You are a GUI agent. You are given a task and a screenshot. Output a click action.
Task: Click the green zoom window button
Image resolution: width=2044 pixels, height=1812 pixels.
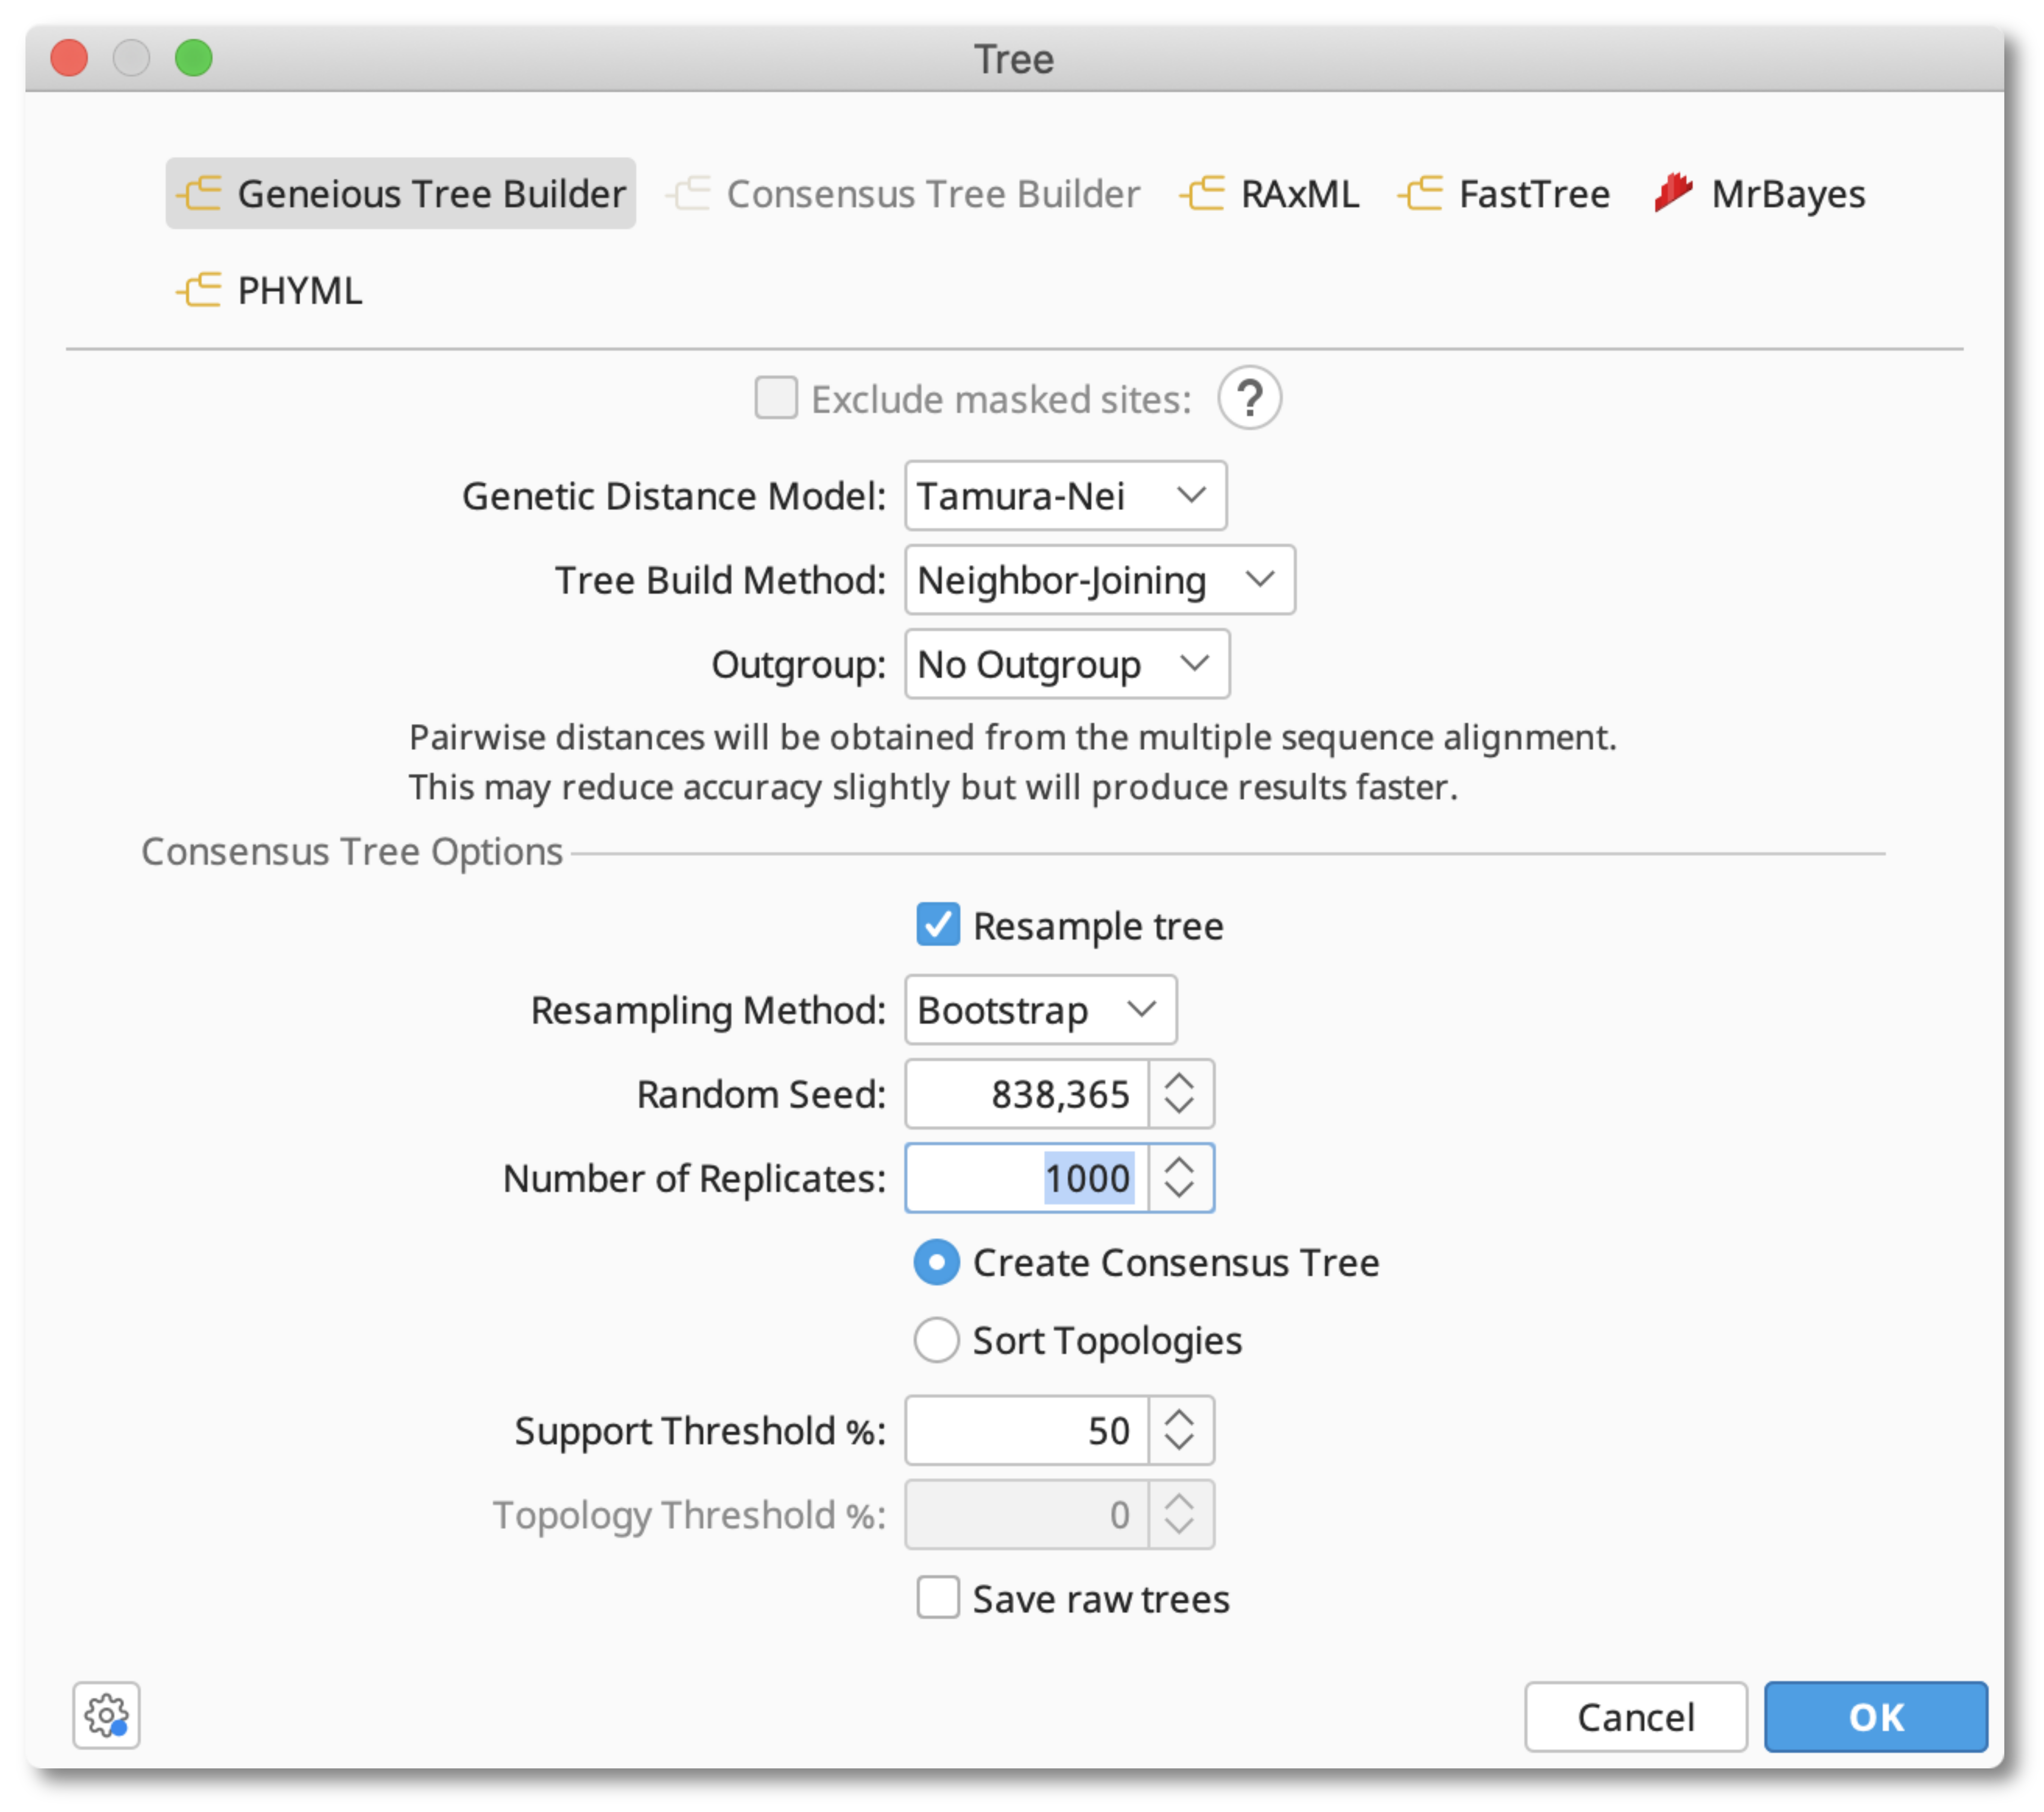click(x=194, y=58)
